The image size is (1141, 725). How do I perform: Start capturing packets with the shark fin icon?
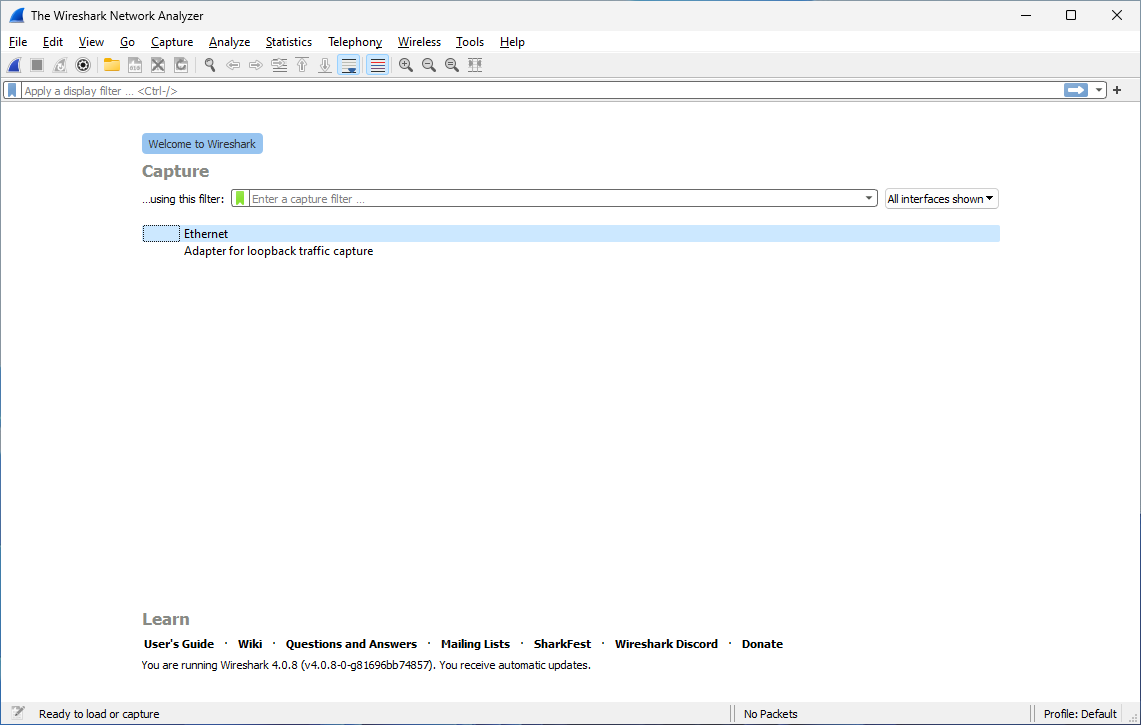coord(14,66)
